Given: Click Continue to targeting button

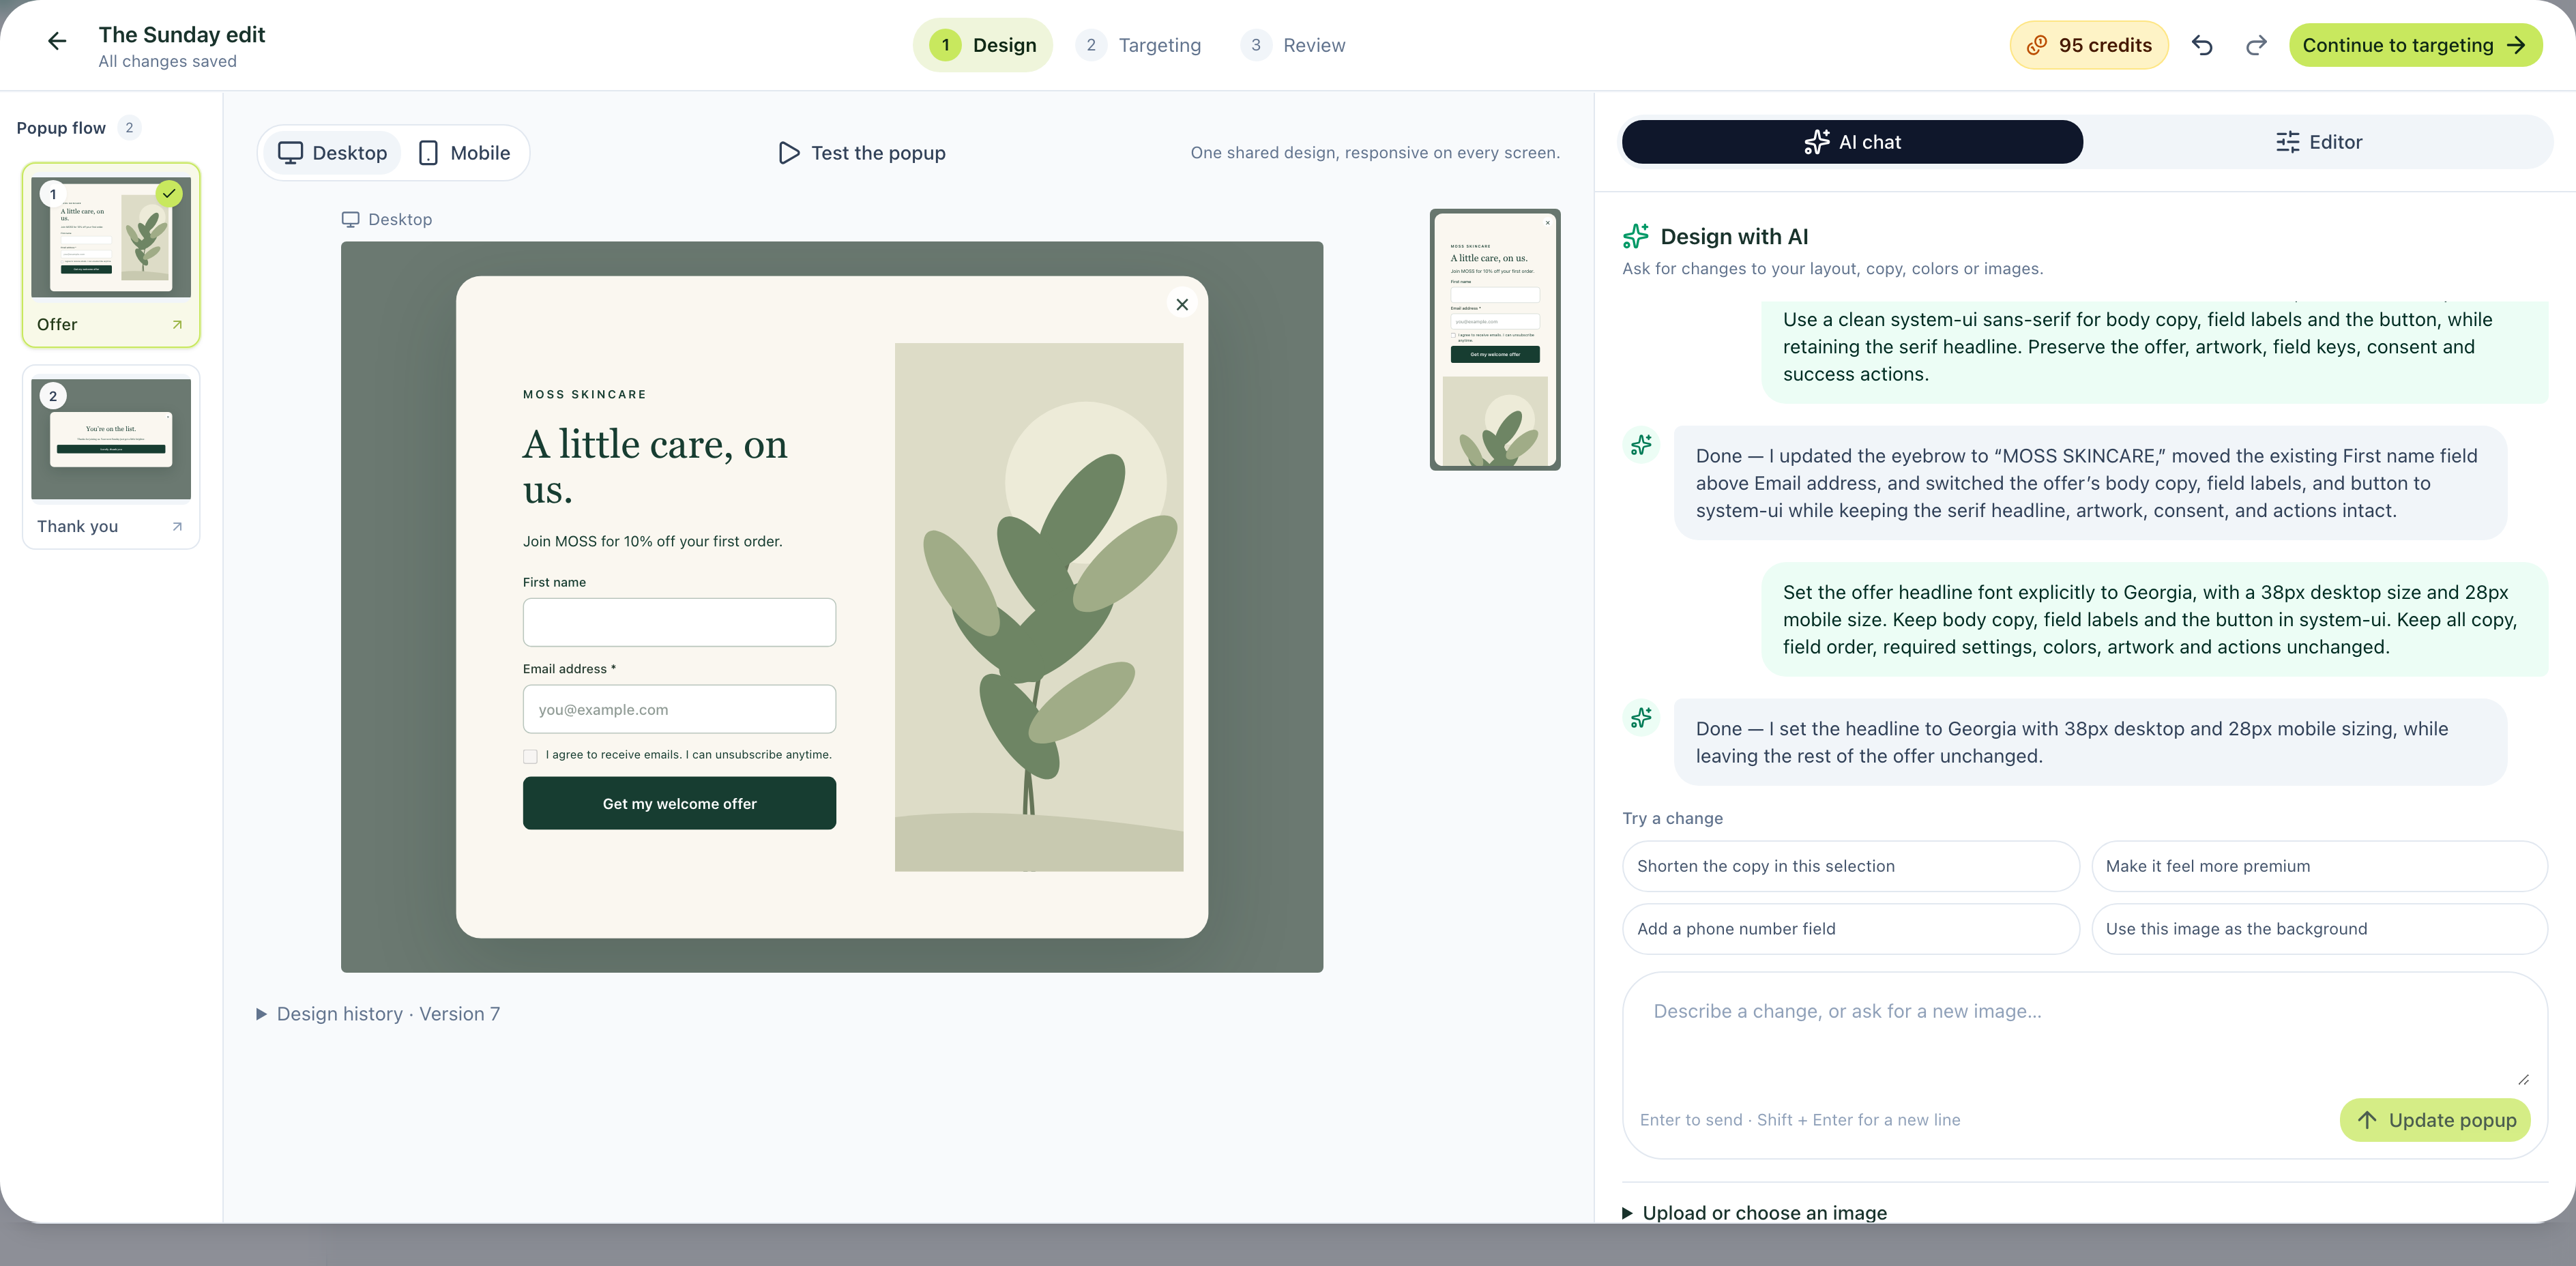Looking at the screenshot, I should pos(2415,45).
